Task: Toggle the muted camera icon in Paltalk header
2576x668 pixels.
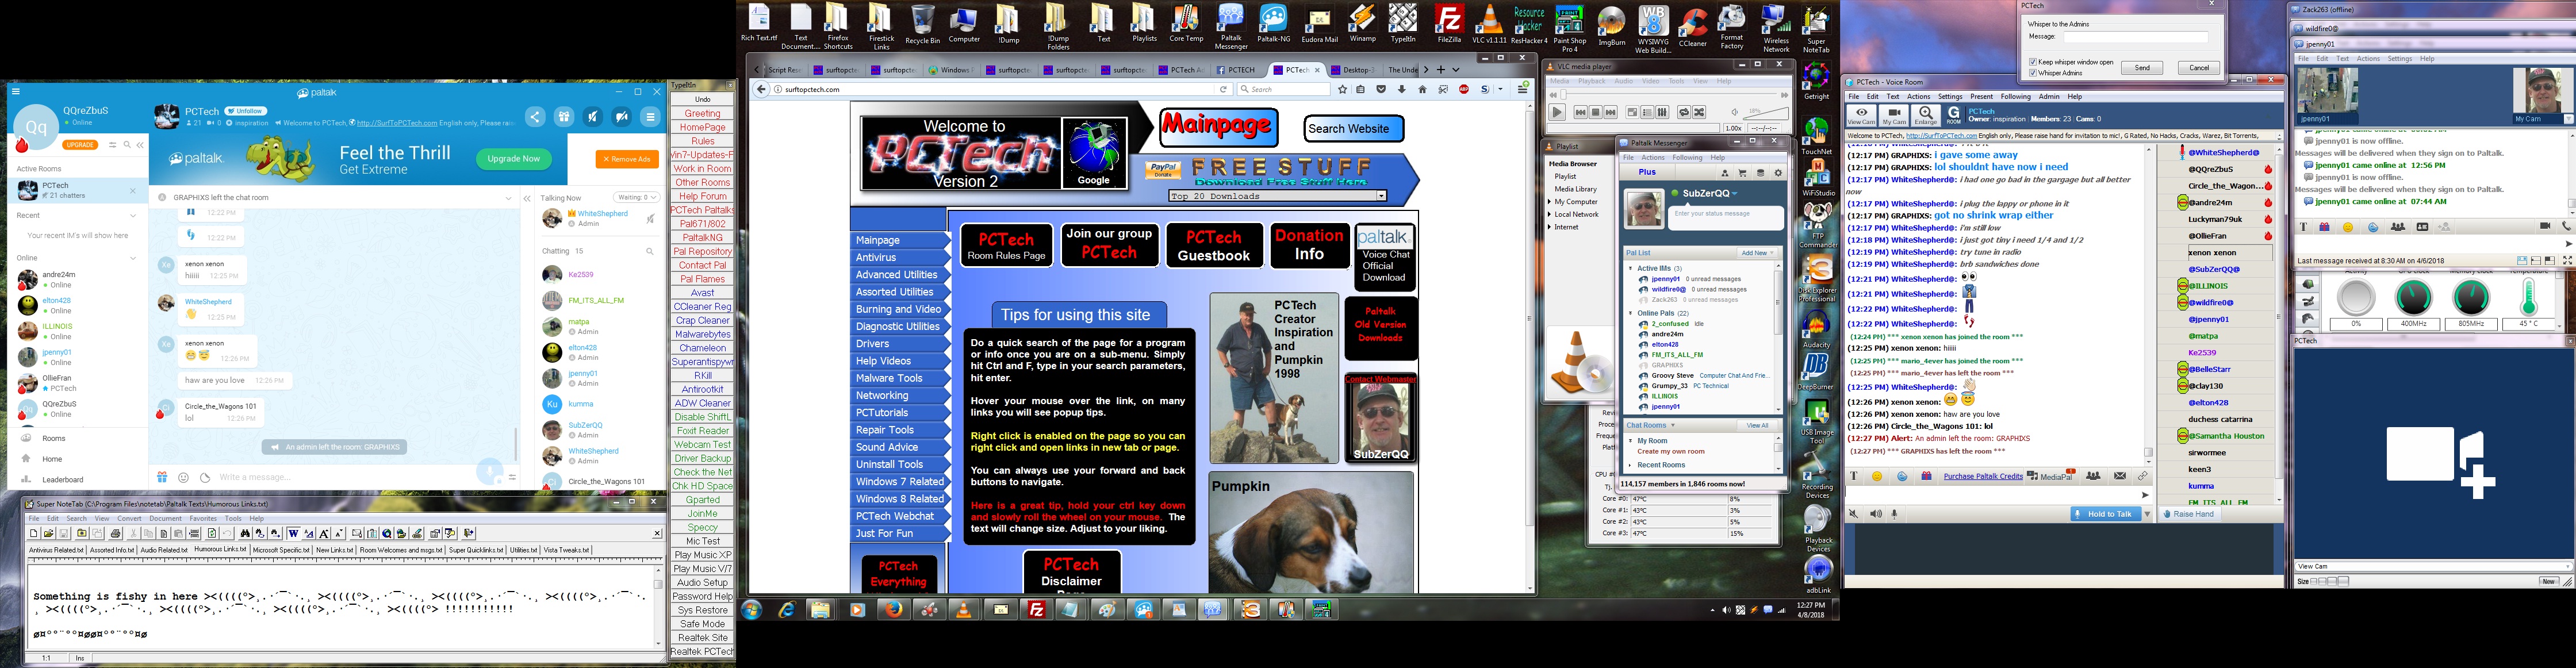Action: [x=622, y=117]
